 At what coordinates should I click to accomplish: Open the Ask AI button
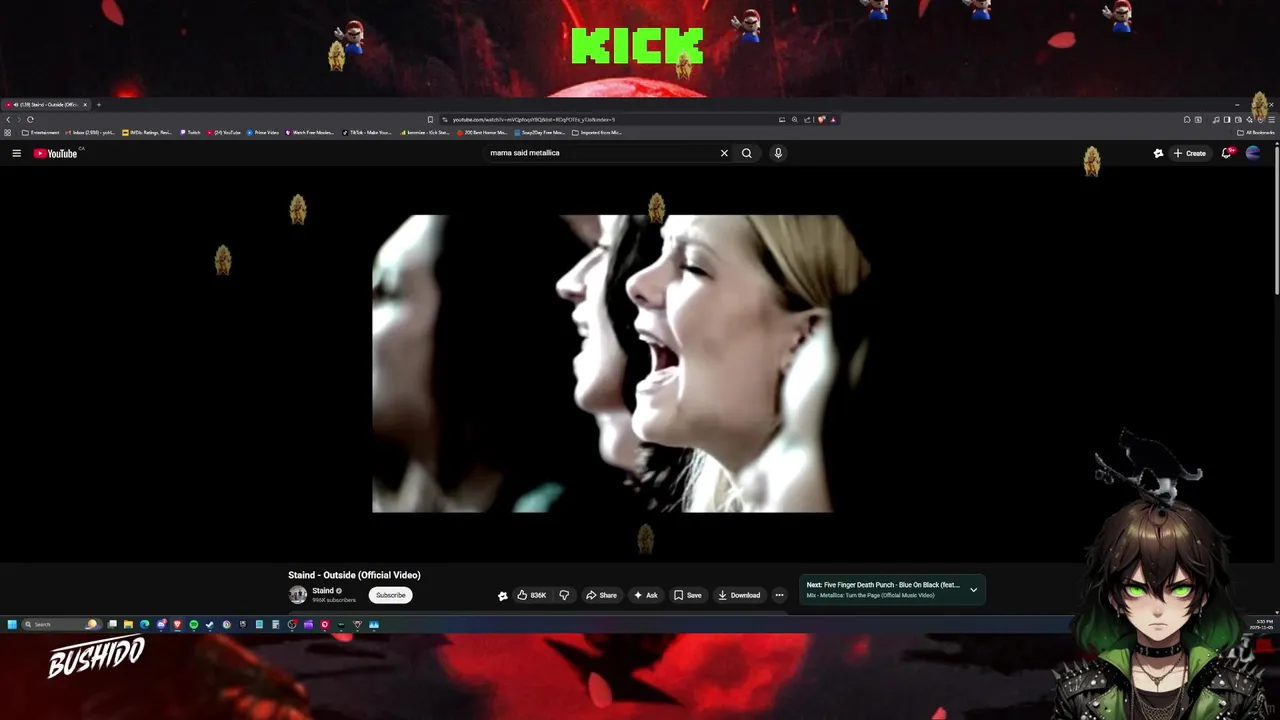point(646,595)
